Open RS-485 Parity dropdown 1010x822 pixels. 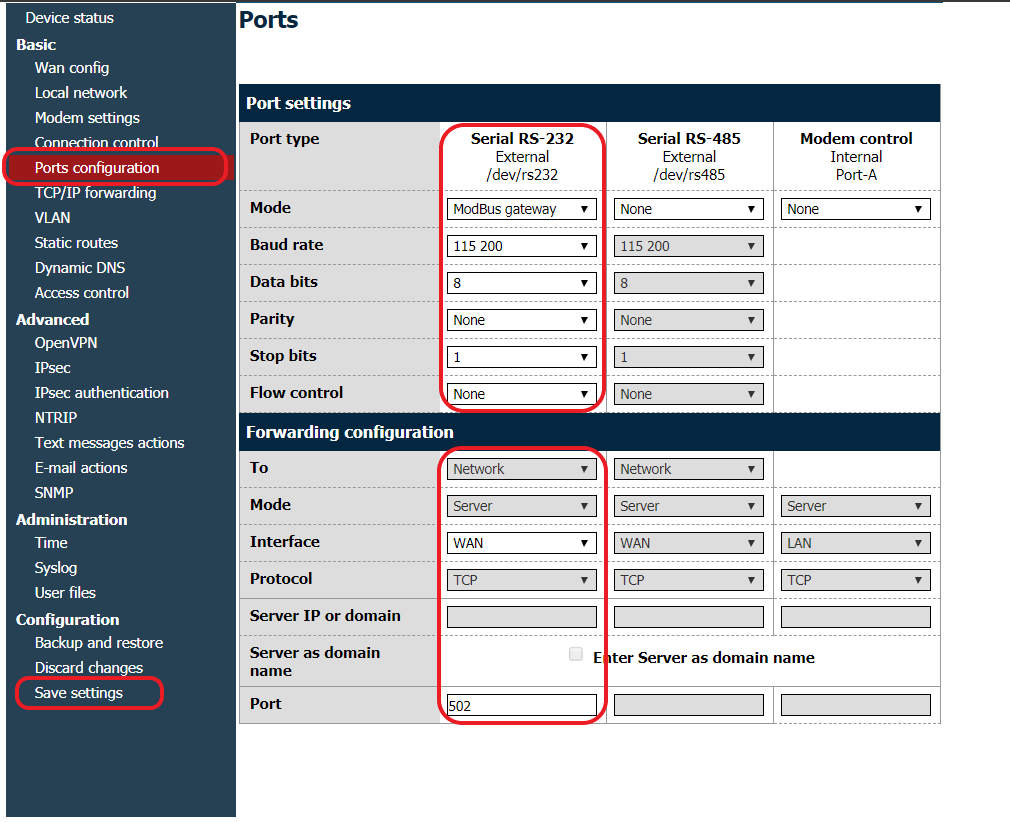[x=689, y=320]
